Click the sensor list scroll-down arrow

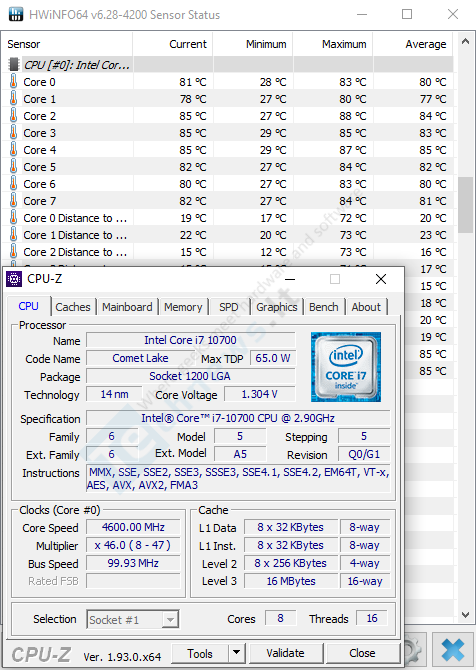coord(465,615)
